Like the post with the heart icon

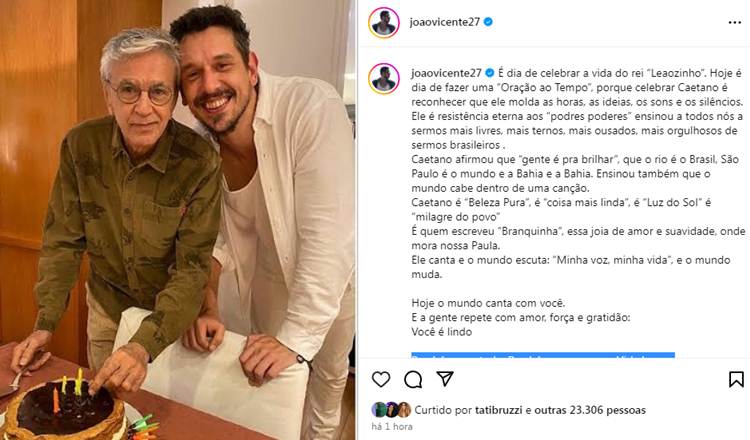click(381, 379)
